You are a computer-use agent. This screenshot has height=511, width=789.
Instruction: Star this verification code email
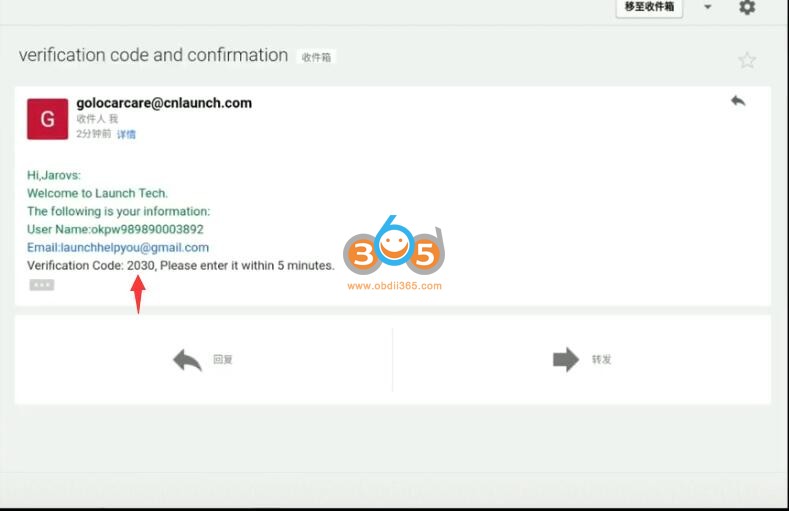(747, 60)
